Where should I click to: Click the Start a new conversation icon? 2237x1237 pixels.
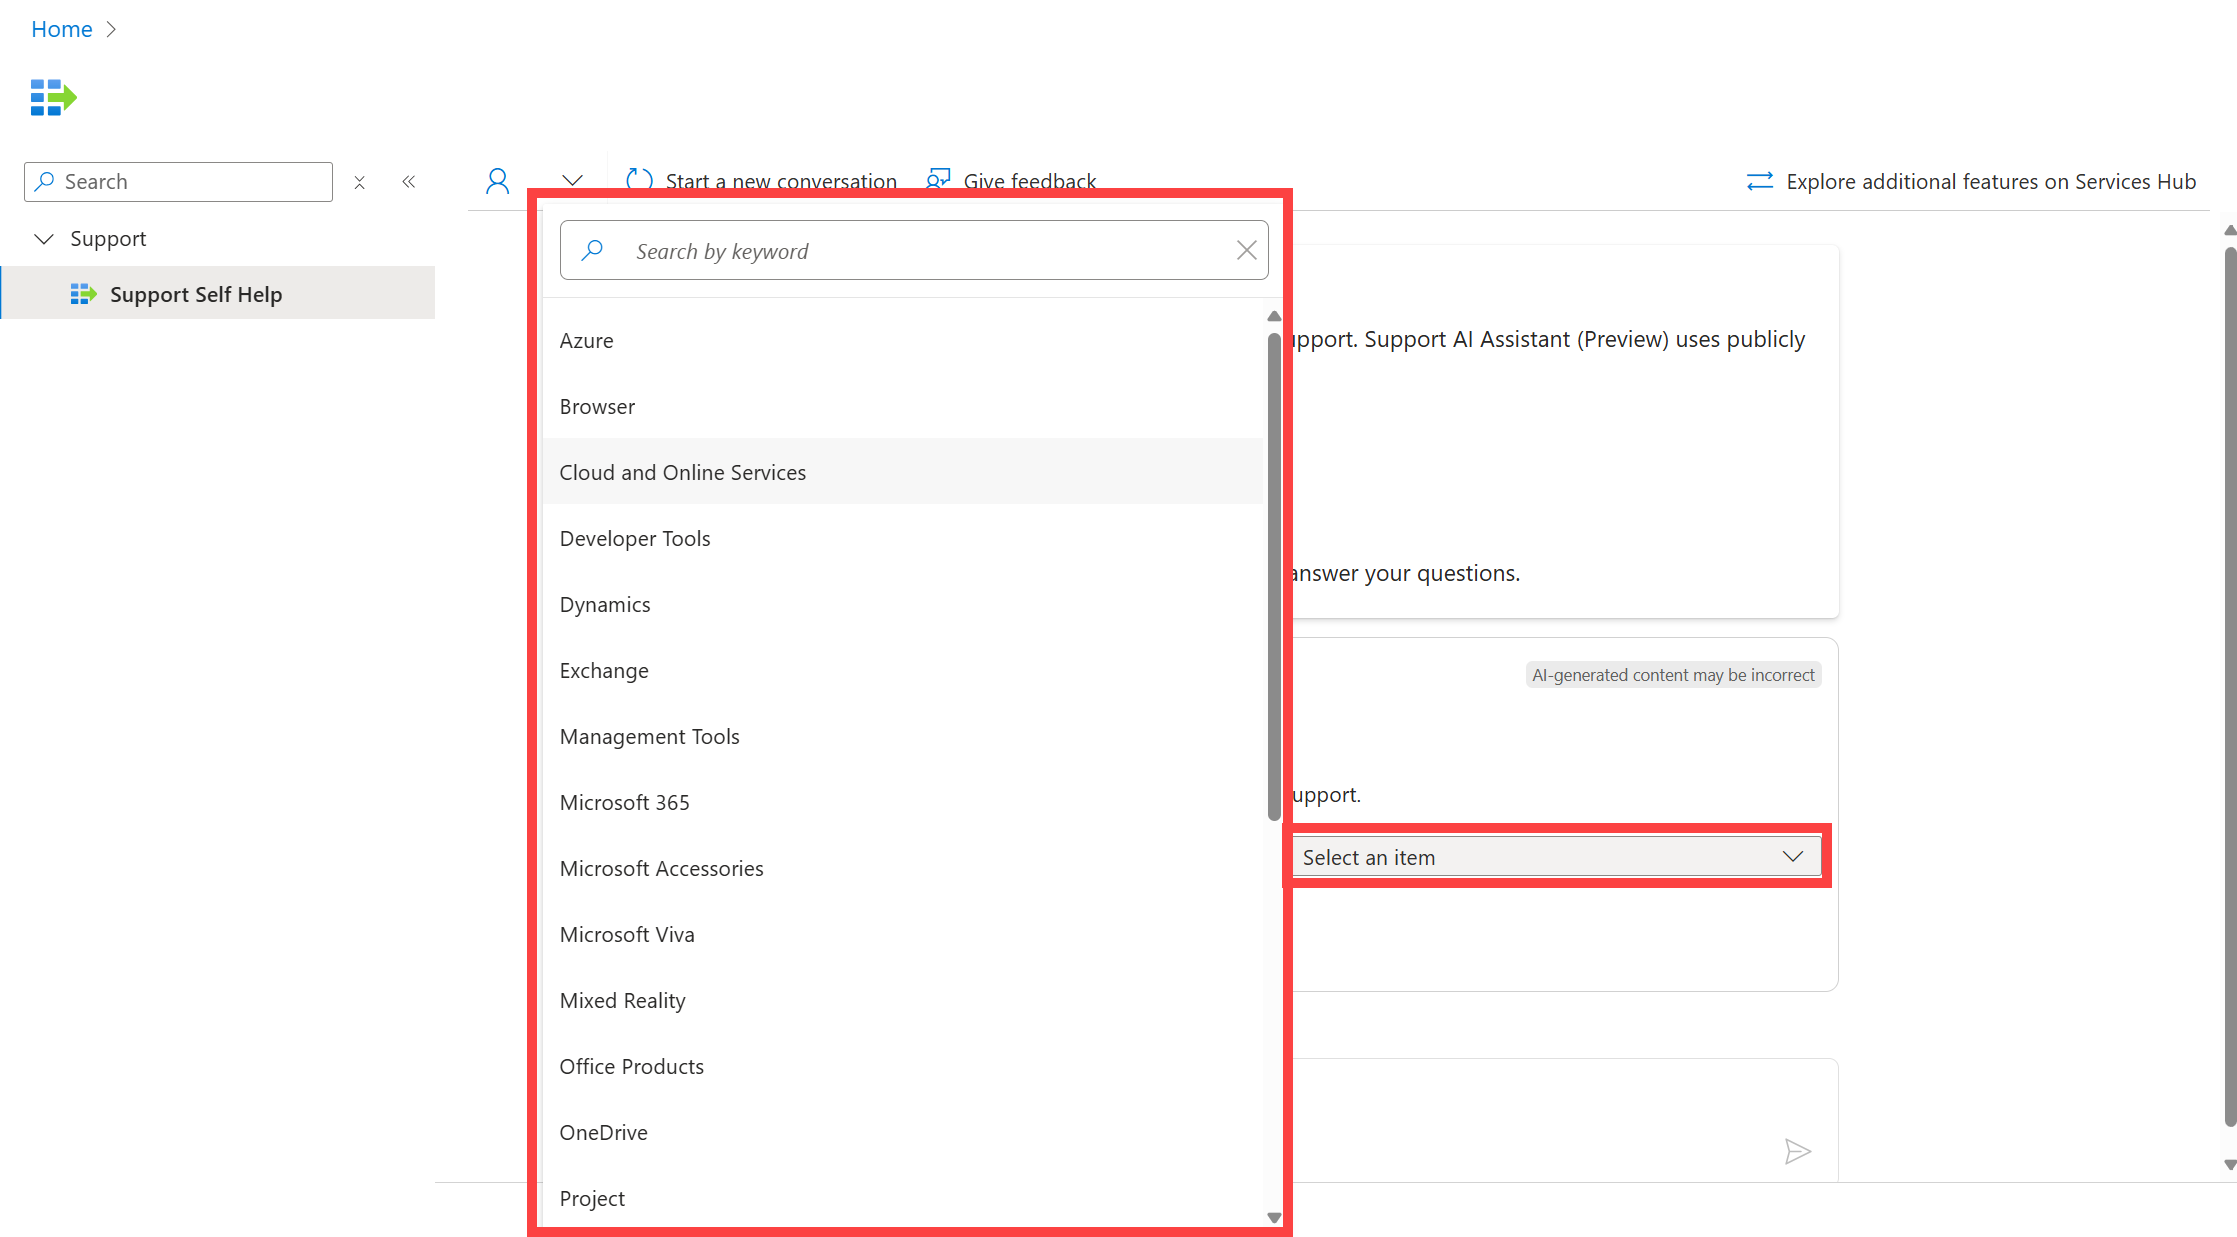click(638, 180)
